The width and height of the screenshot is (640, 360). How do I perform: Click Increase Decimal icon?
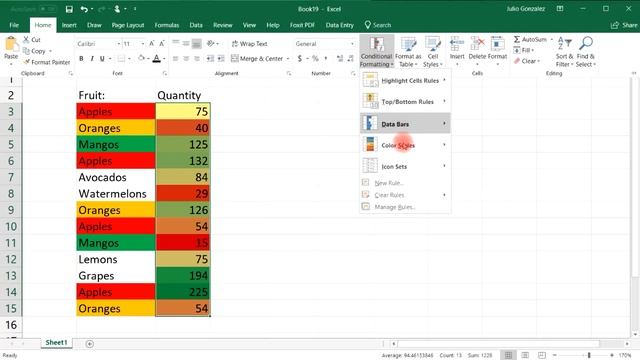[340, 59]
